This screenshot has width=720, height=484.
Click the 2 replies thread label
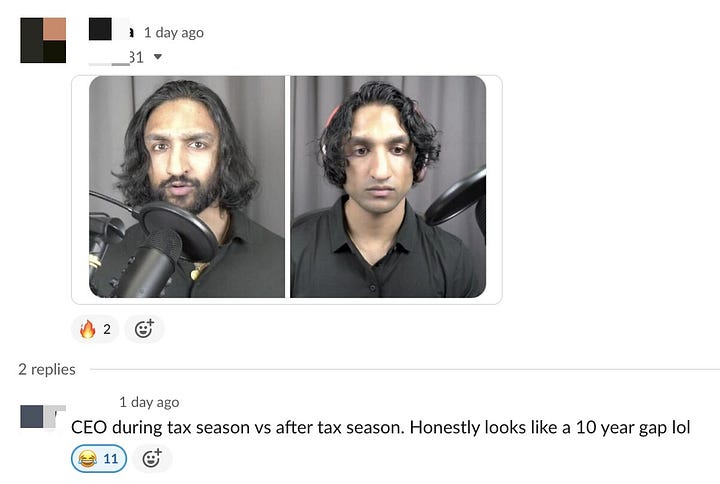click(x=47, y=369)
